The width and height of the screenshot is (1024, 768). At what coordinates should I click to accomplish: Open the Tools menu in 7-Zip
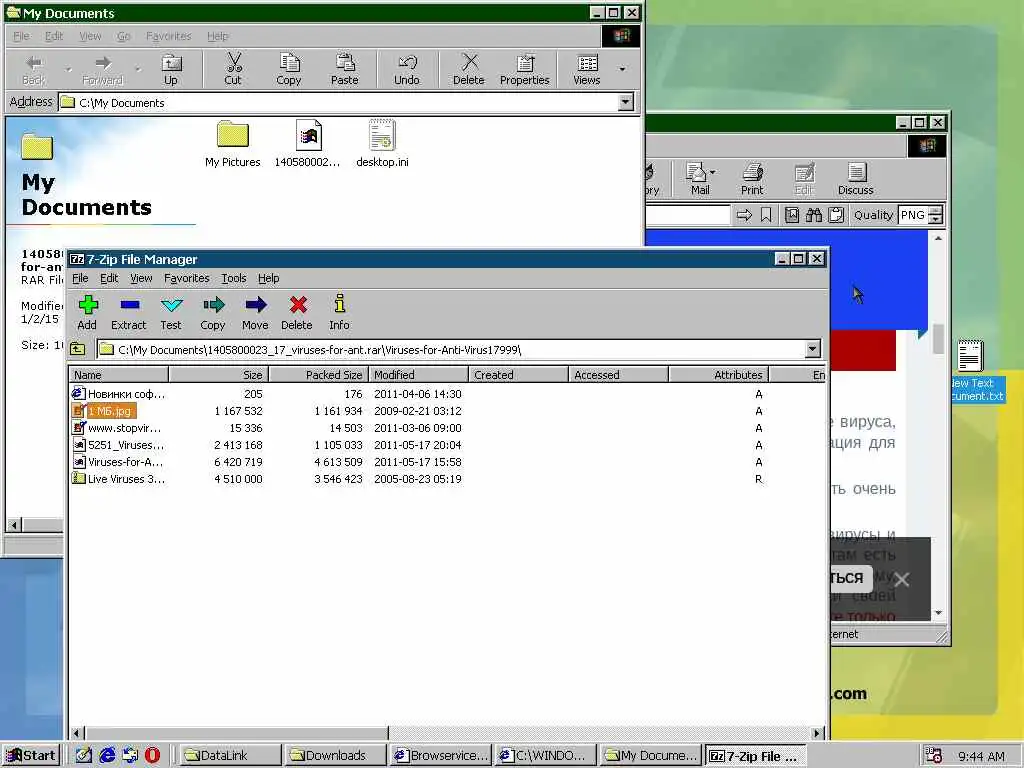[234, 278]
